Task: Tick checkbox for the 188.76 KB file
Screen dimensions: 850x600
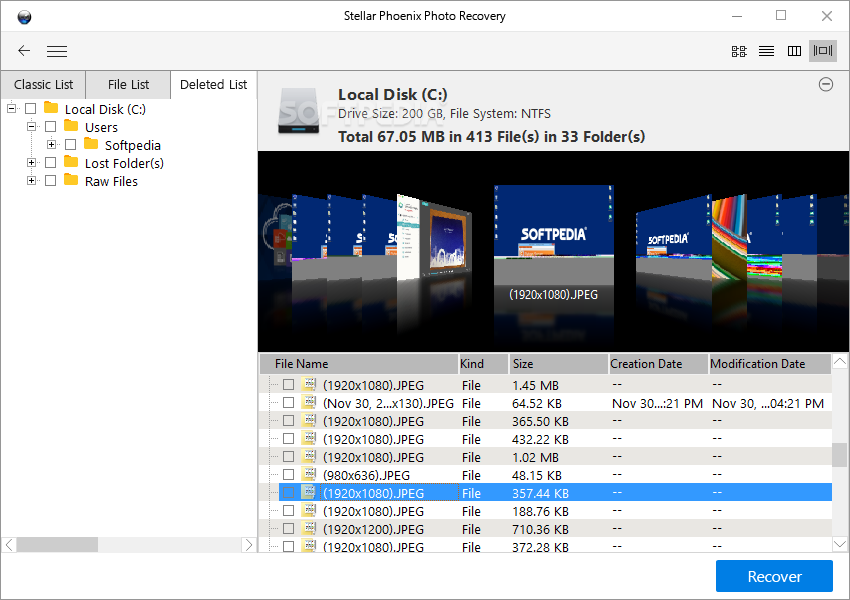Action: 288,511
